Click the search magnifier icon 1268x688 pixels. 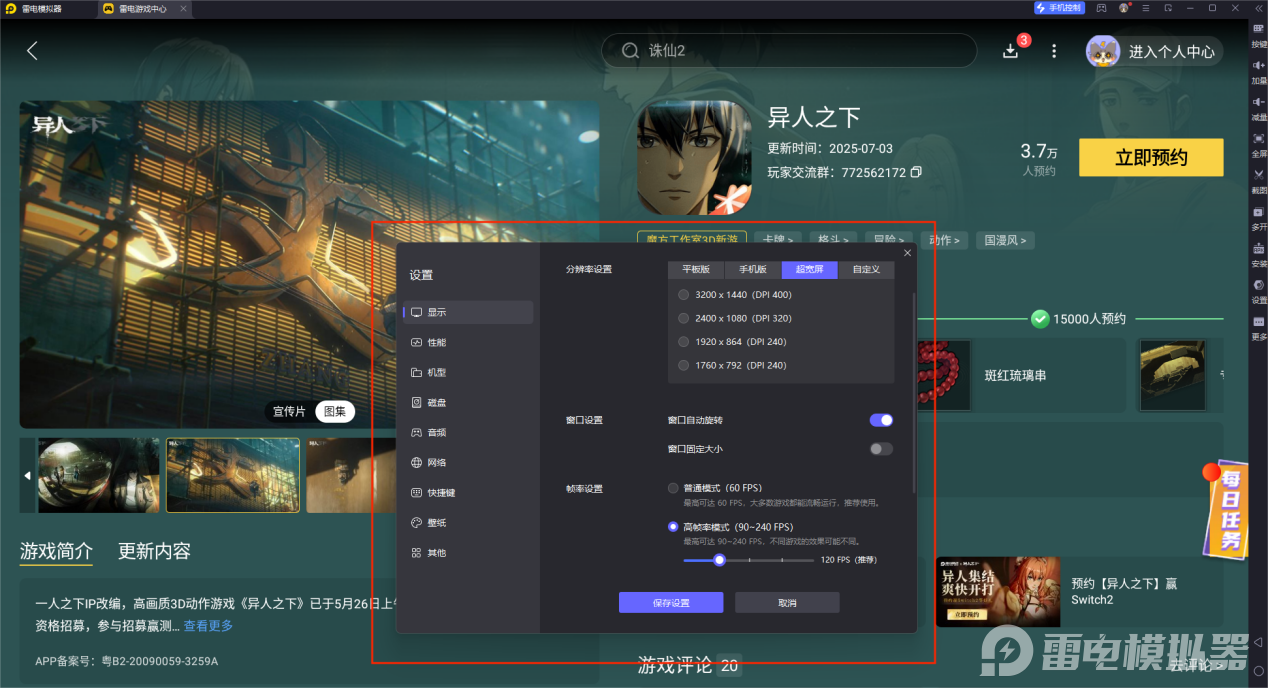coord(630,51)
